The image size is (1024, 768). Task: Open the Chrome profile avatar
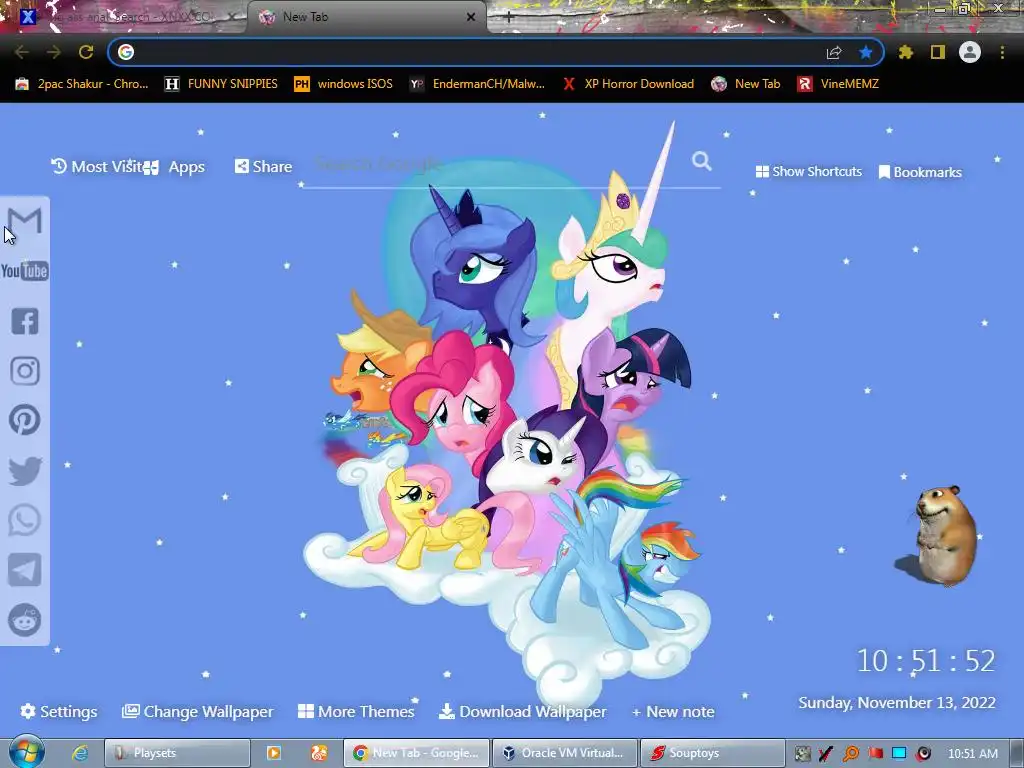970,52
